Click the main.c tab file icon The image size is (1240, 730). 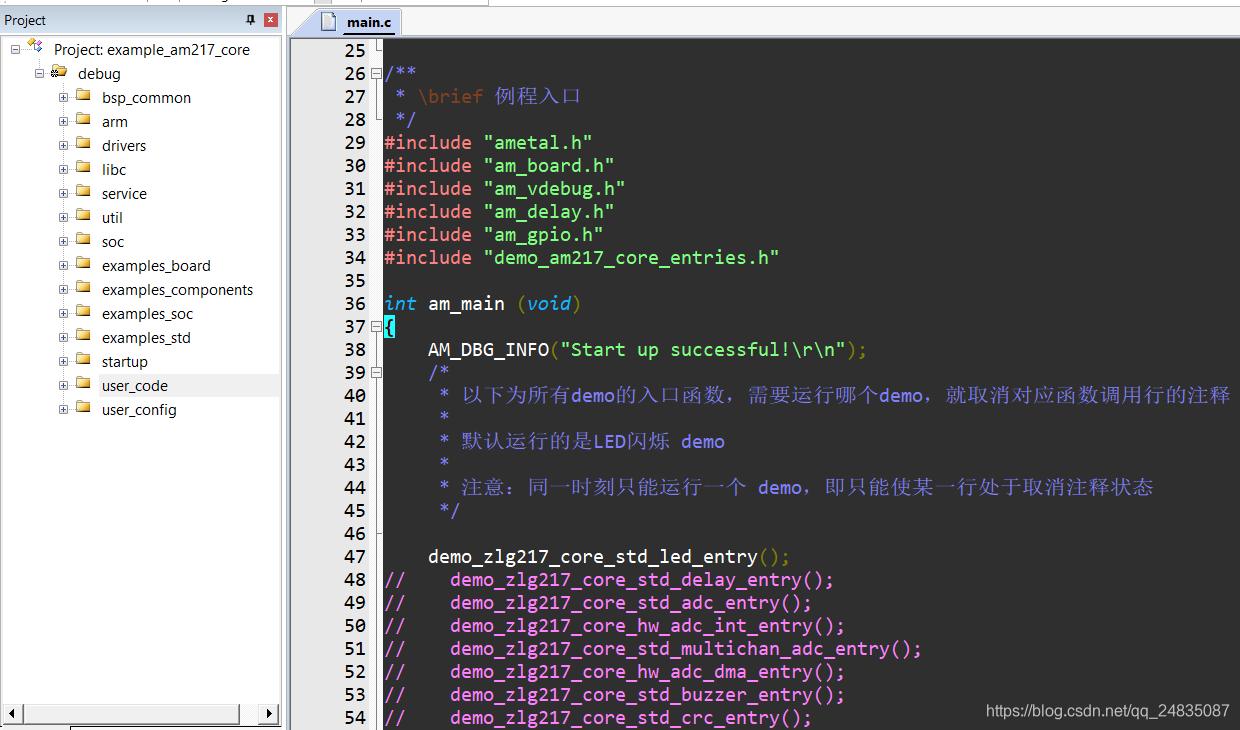click(x=329, y=21)
